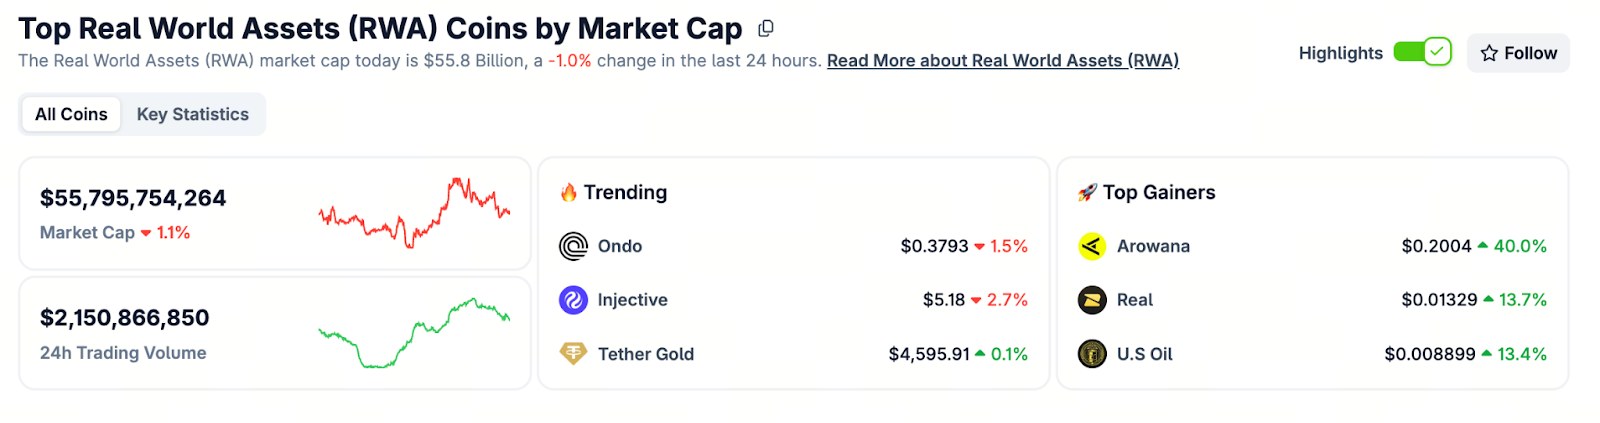Click the red market cap sparkline chart

pos(414,212)
